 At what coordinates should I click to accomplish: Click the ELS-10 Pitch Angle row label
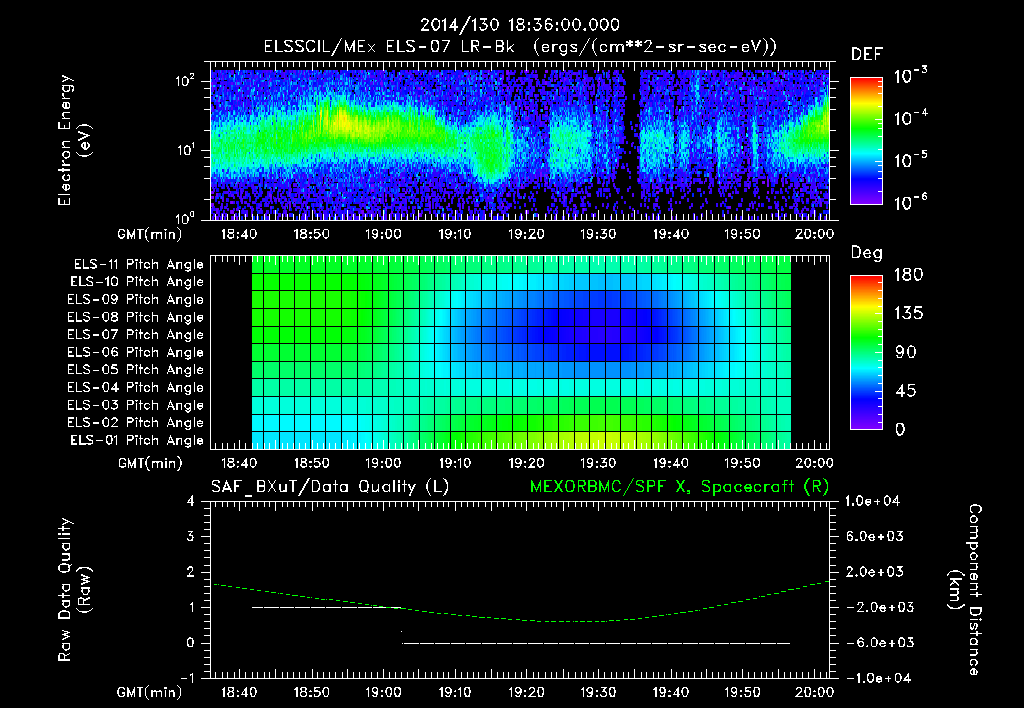(137, 282)
